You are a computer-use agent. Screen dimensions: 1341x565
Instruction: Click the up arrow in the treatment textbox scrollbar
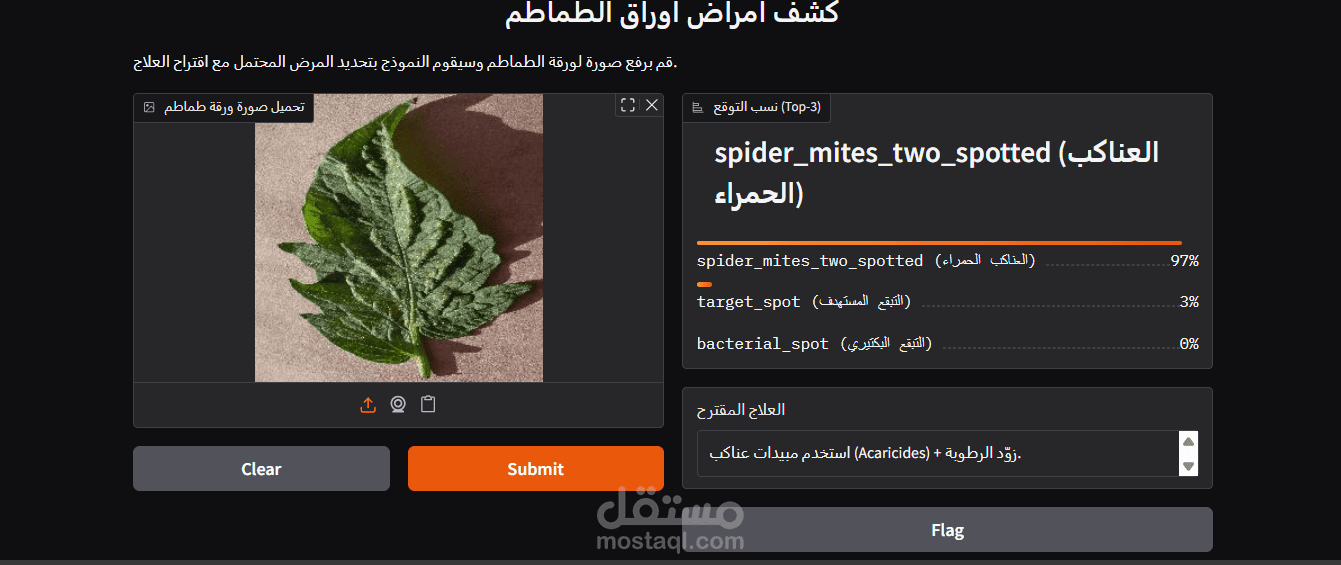point(1188,442)
